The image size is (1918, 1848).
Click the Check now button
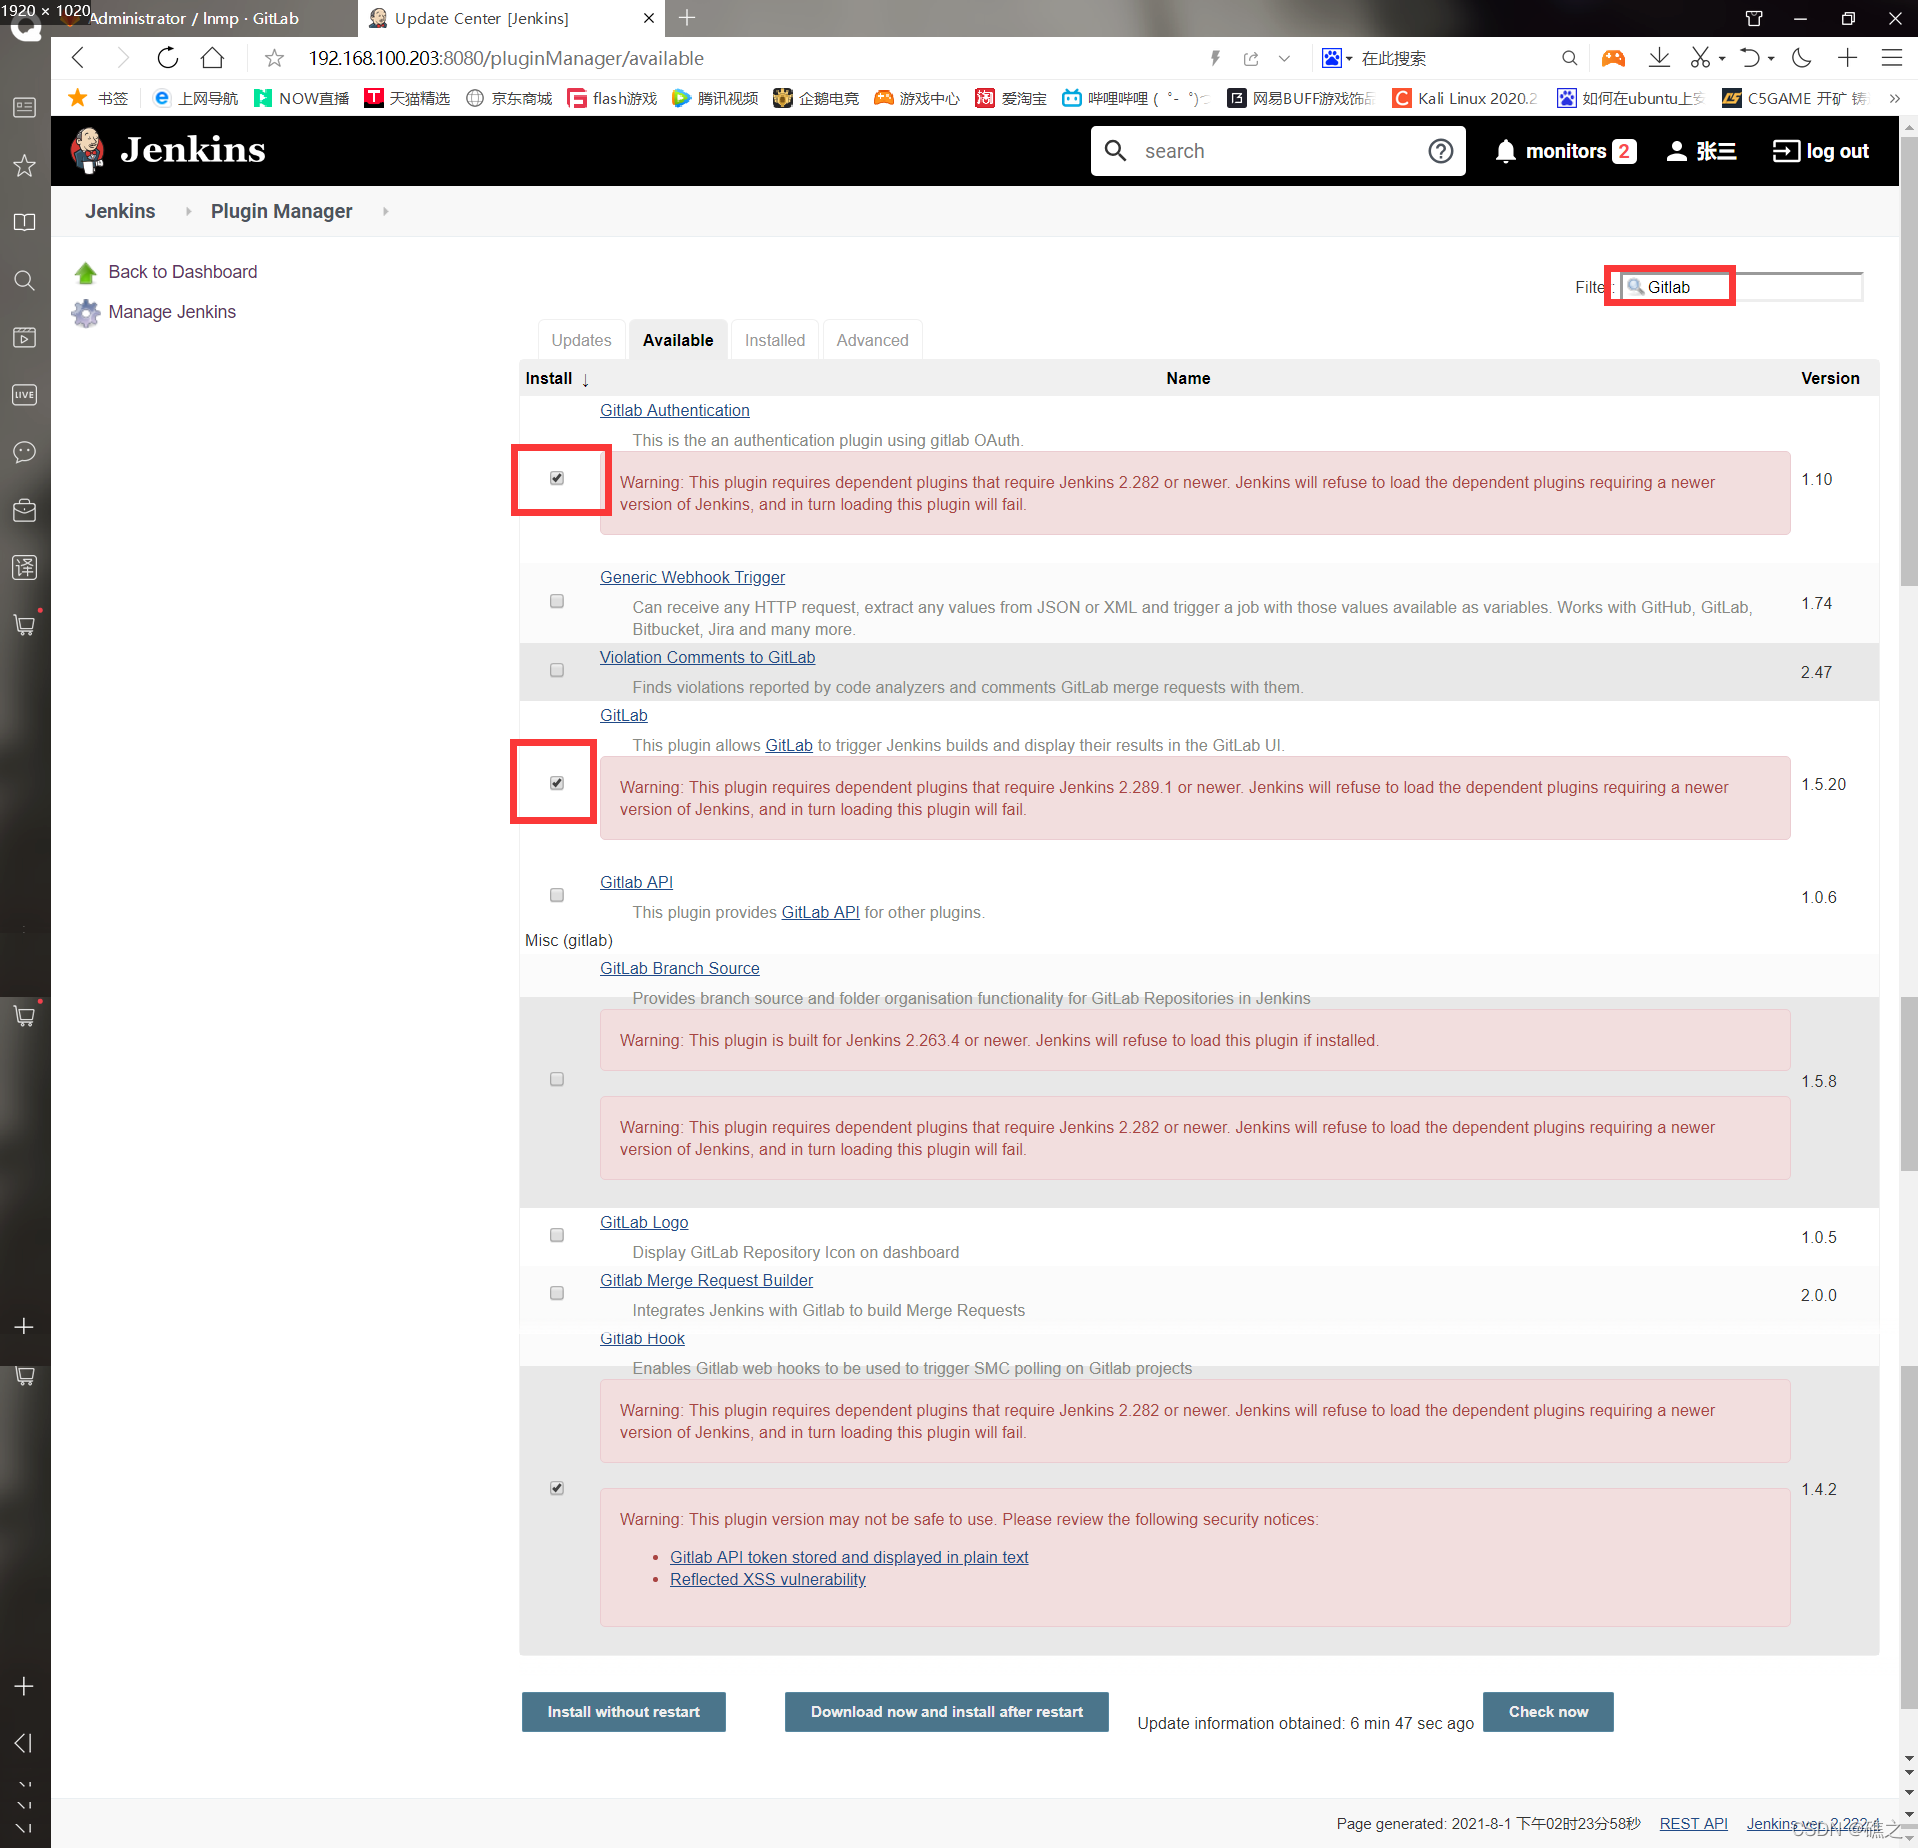1548,1711
